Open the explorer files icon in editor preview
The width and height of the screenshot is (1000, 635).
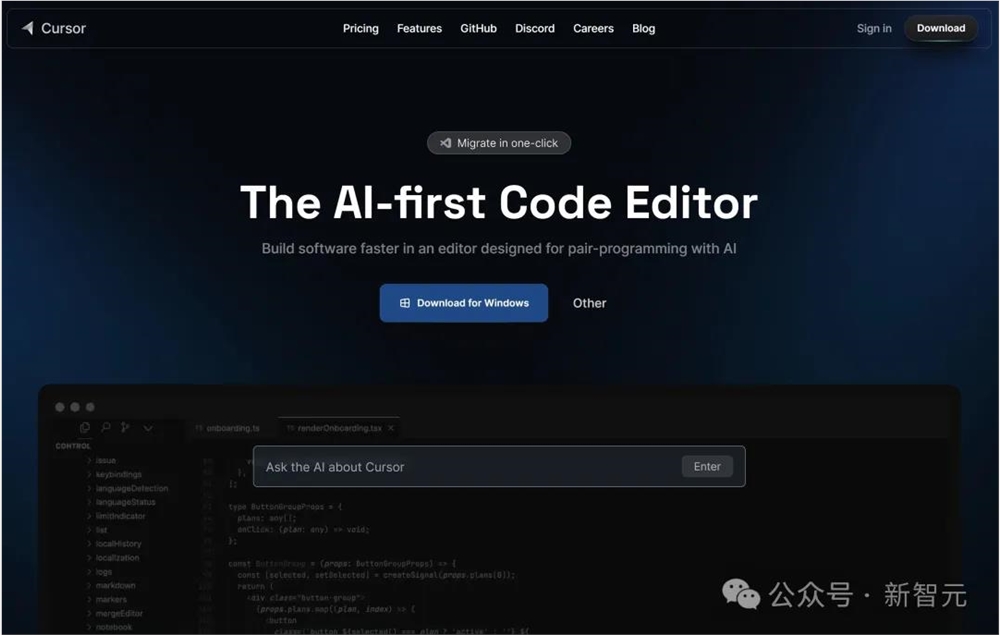tap(85, 427)
